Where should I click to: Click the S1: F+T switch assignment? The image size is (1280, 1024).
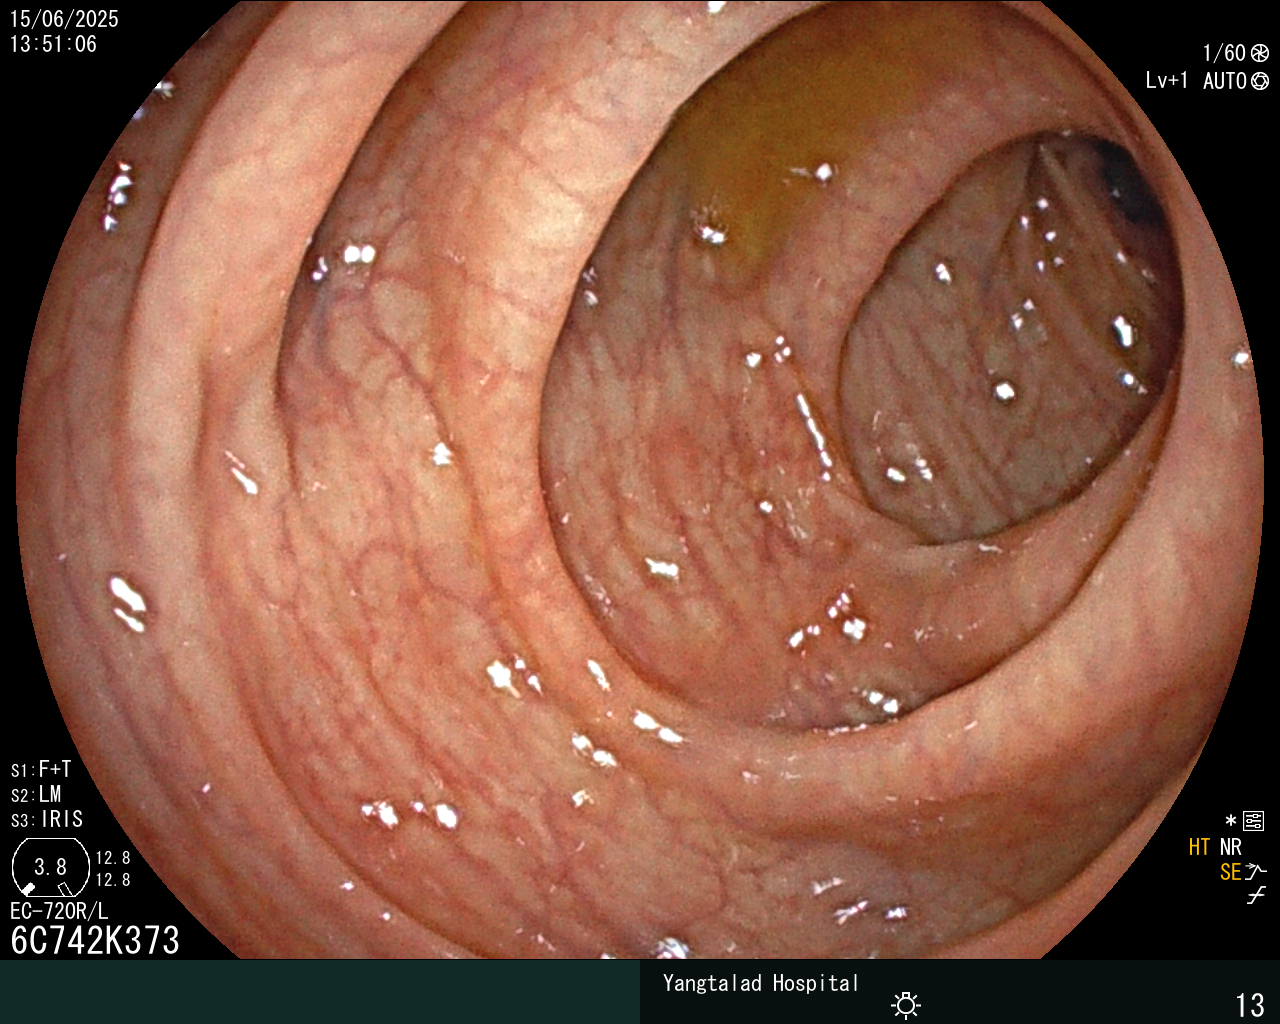[41, 769]
